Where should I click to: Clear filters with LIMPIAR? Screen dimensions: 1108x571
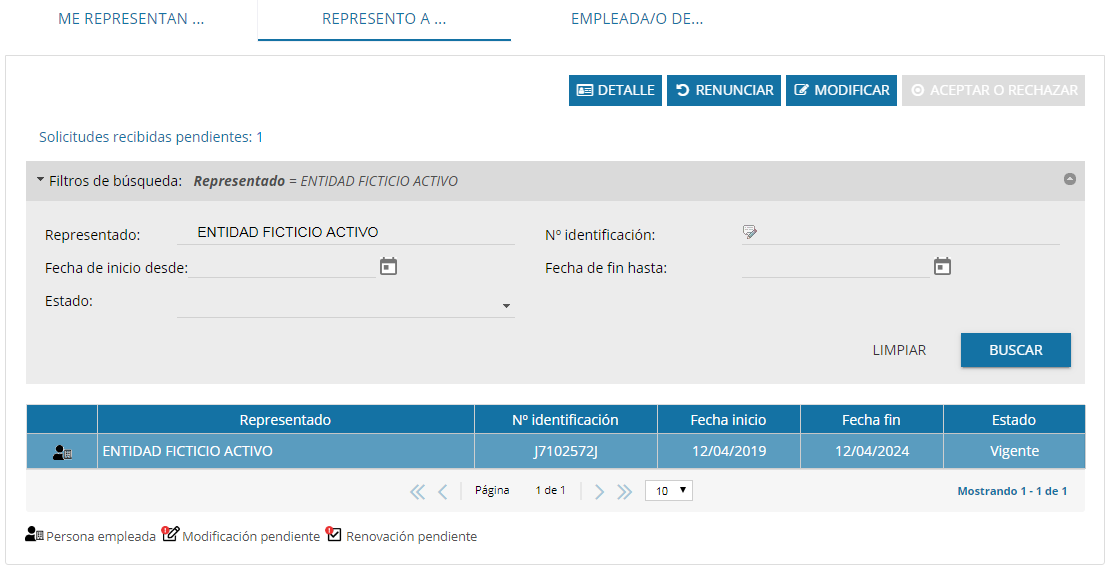(x=899, y=350)
